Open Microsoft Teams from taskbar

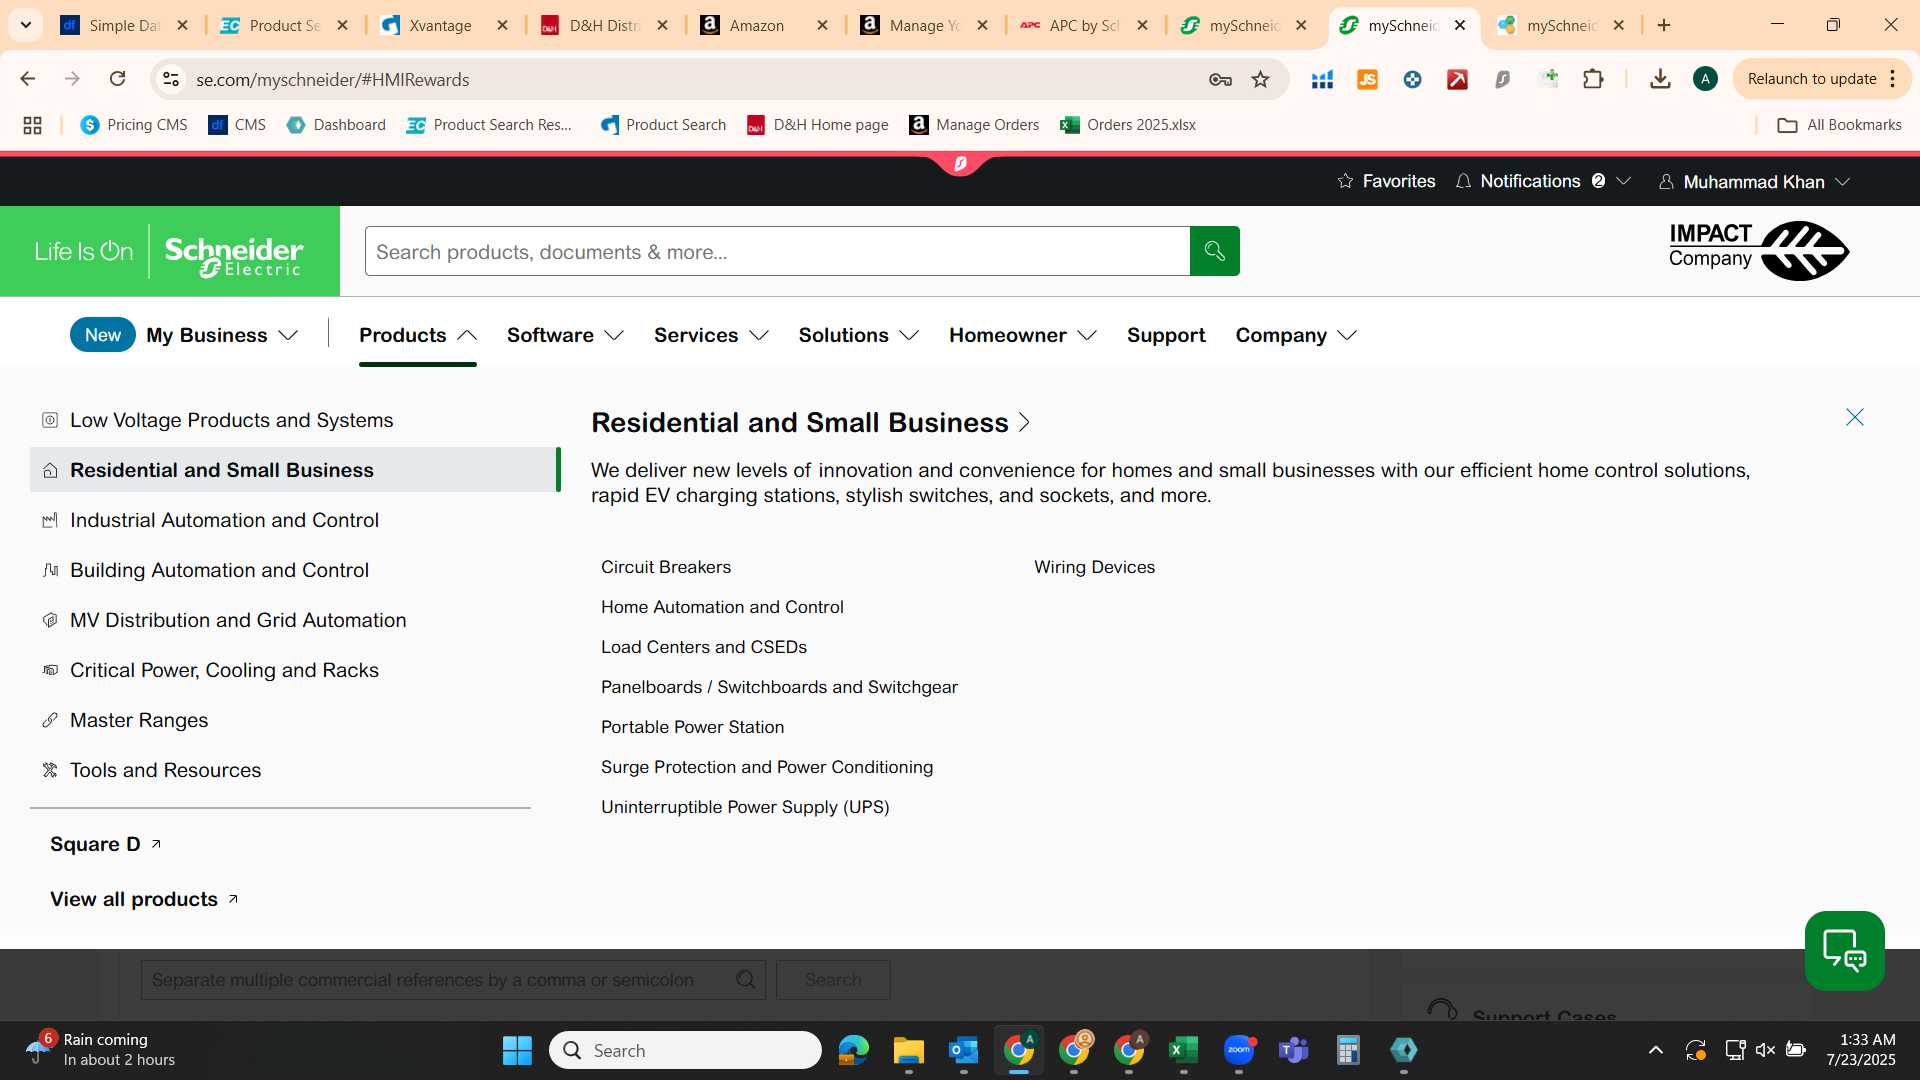point(1293,1050)
